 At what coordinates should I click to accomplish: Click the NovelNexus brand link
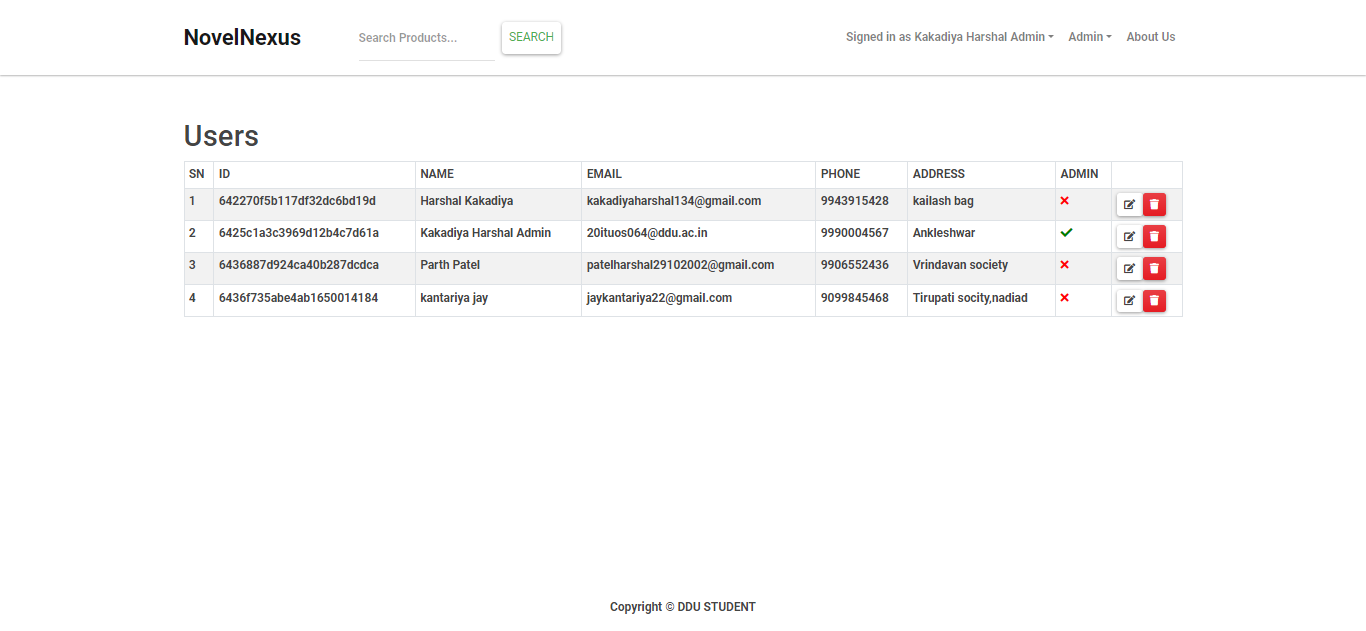pyautogui.click(x=242, y=37)
